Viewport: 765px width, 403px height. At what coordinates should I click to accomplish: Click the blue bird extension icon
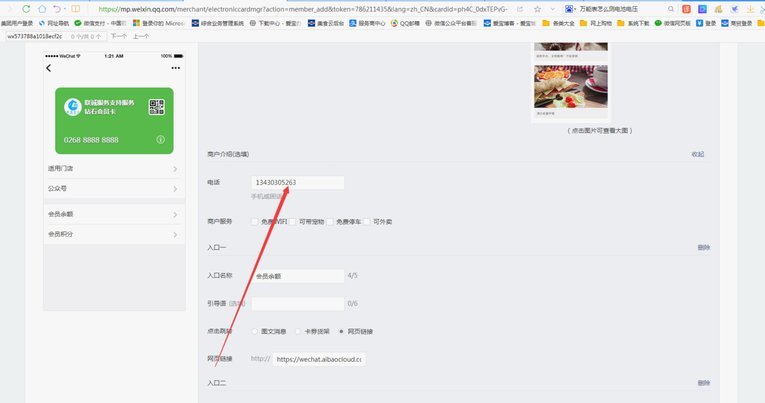coord(734,9)
